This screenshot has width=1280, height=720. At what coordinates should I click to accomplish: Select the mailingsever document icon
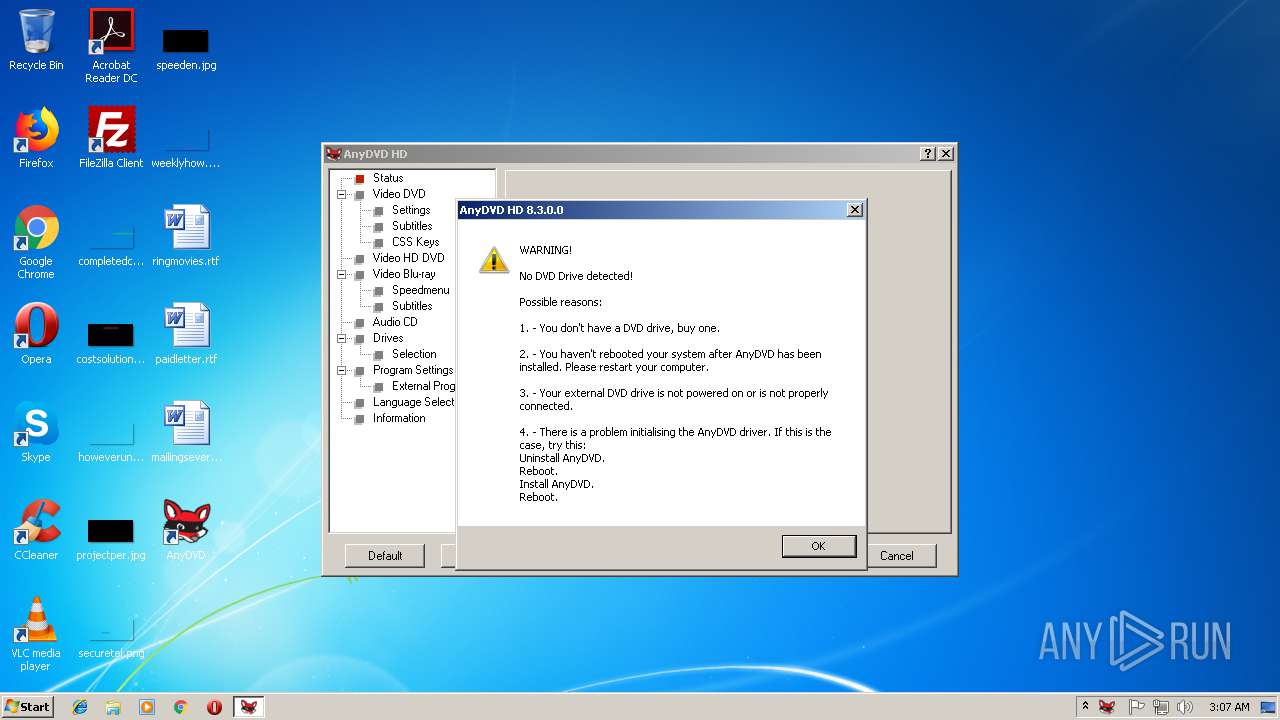coord(186,432)
